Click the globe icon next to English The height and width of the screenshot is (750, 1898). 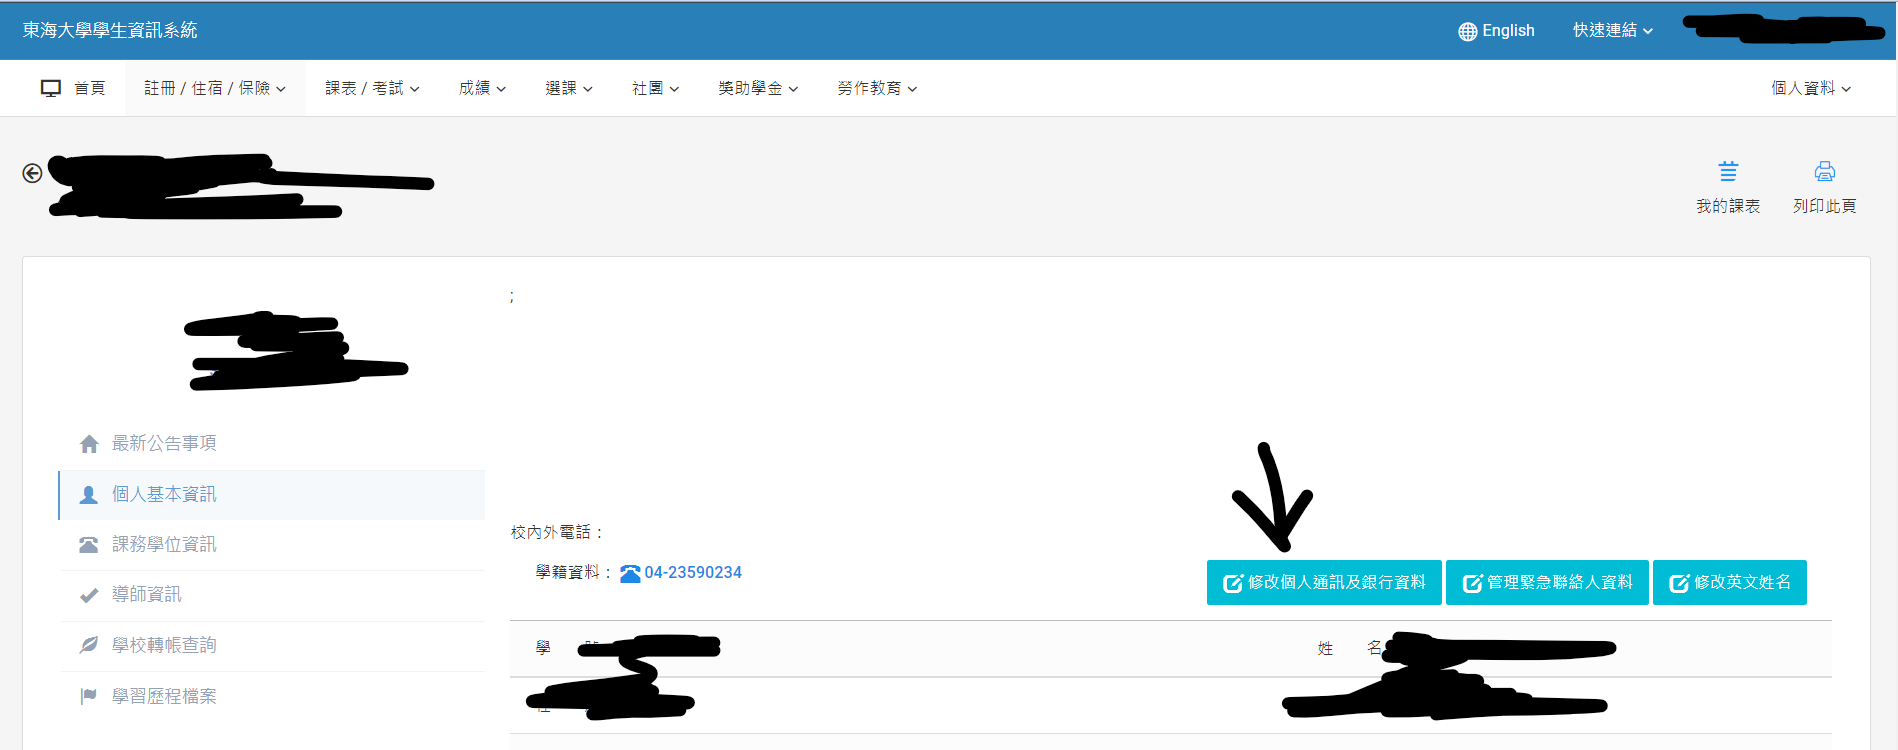click(x=1467, y=31)
